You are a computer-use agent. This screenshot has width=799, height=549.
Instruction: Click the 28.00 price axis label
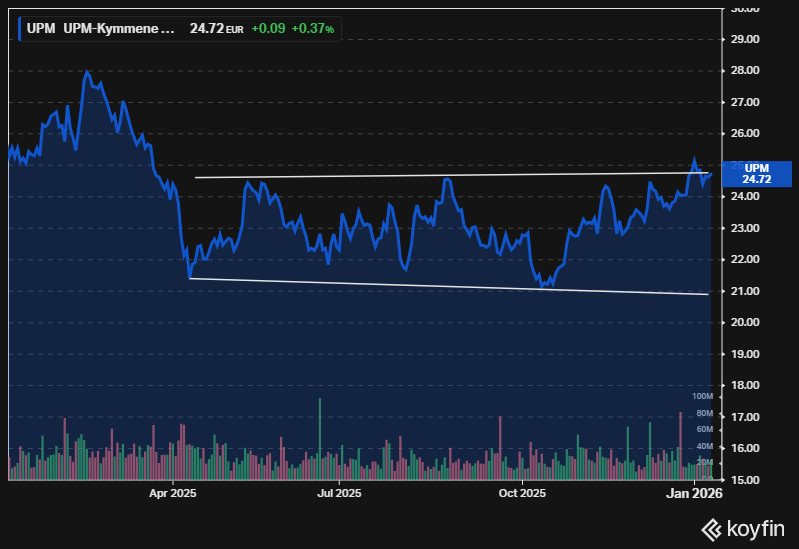(x=745, y=71)
